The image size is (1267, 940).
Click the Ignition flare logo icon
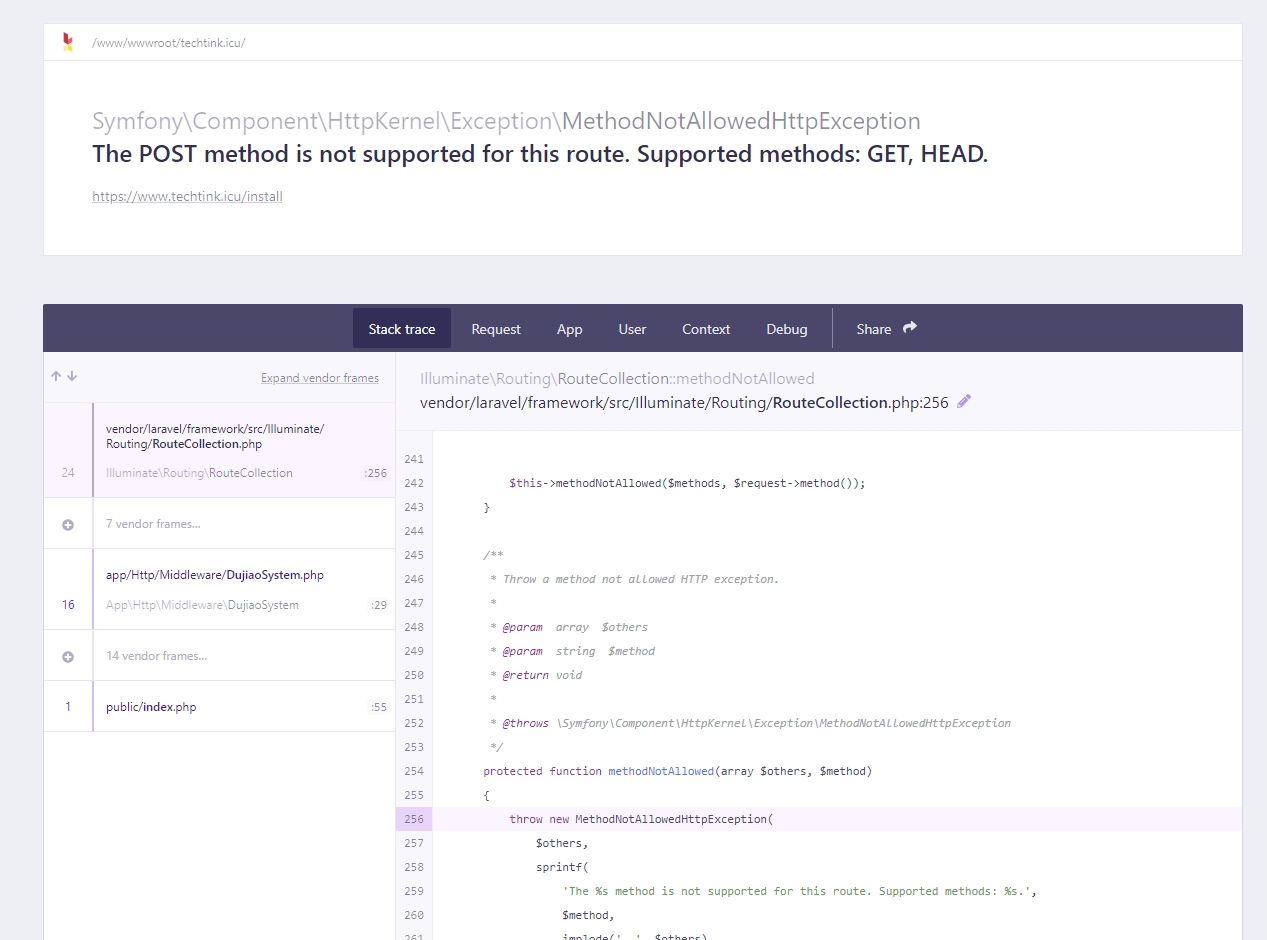click(x=68, y=42)
